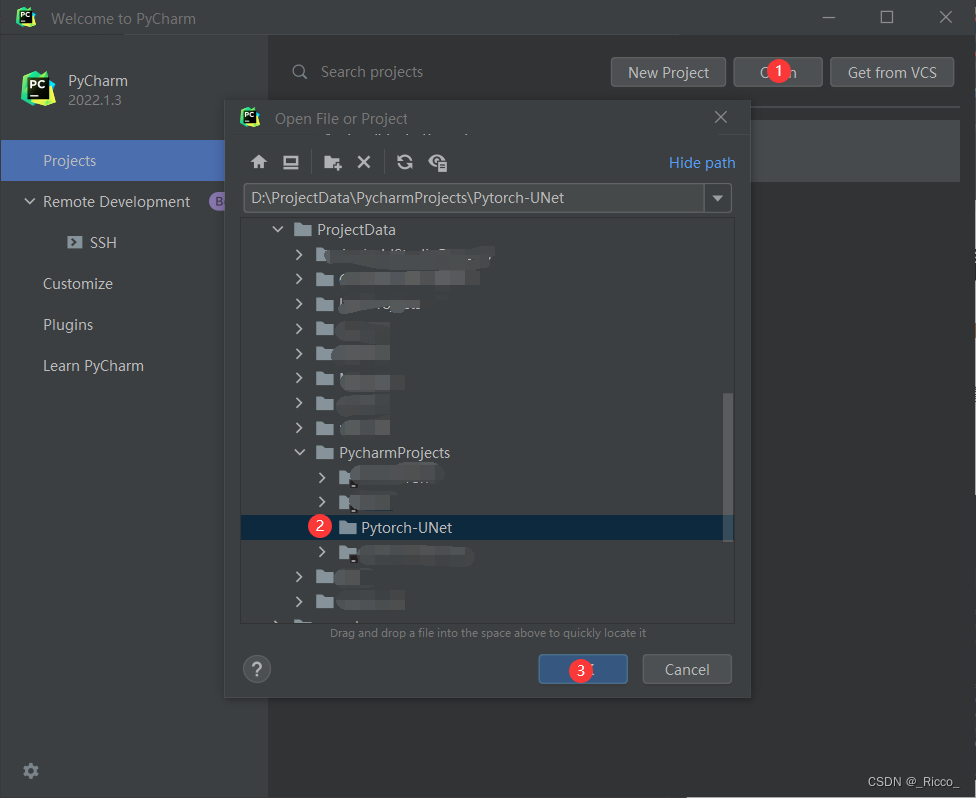This screenshot has height=798, width=976.
Task: Select PycharmProjects tree row
Action: 487,453
